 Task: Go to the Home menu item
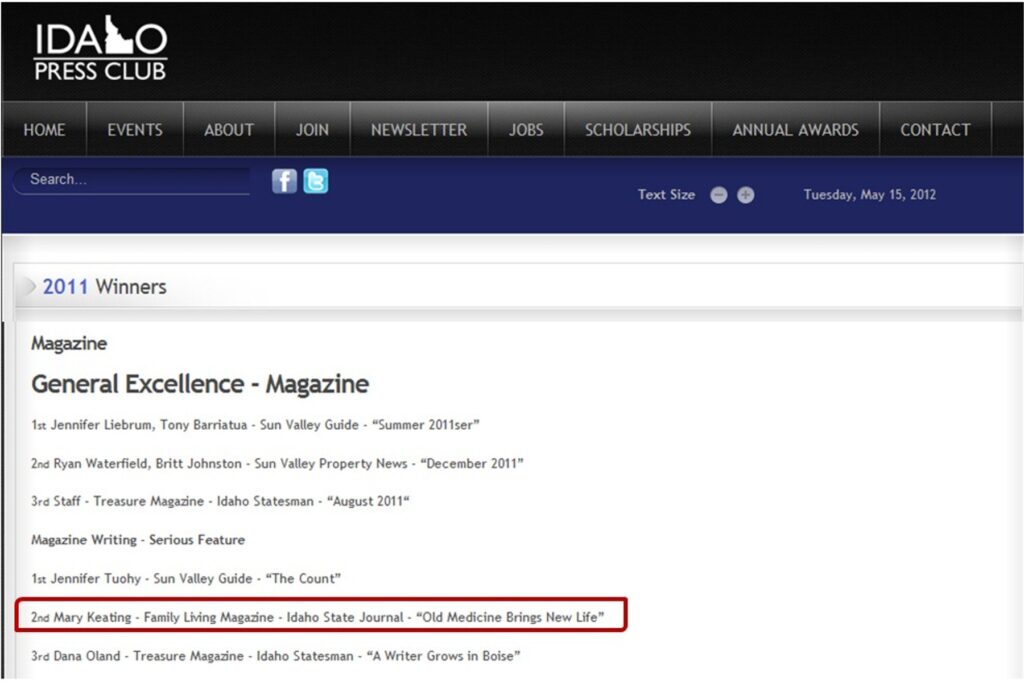[x=44, y=130]
